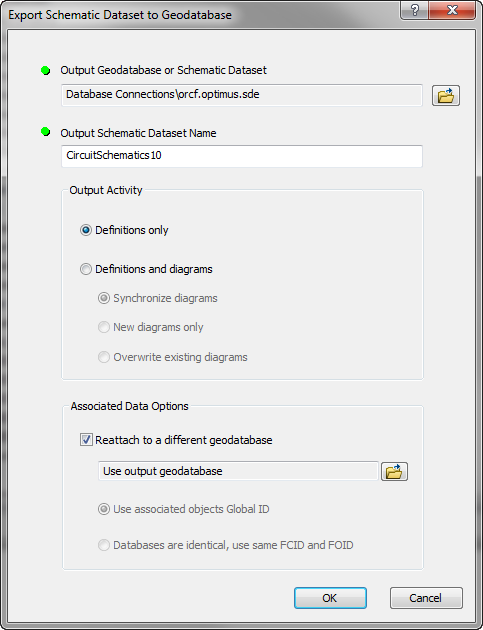The image size is (483, 630).
Task: Click the dialog title bar text
Action: coord(120,15)
